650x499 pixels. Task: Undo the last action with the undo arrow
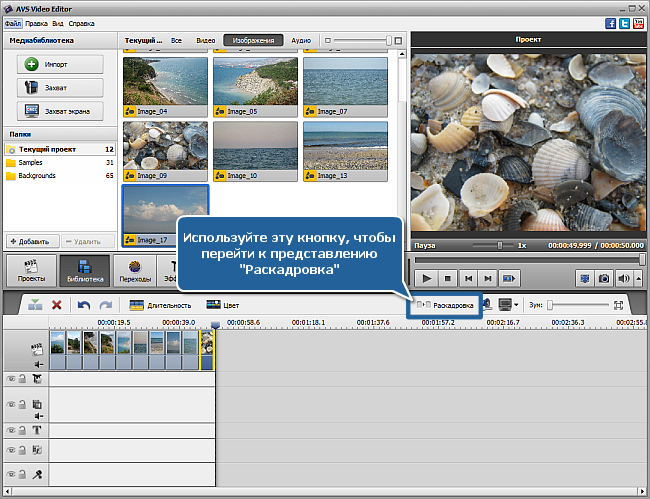coord(84,304)
